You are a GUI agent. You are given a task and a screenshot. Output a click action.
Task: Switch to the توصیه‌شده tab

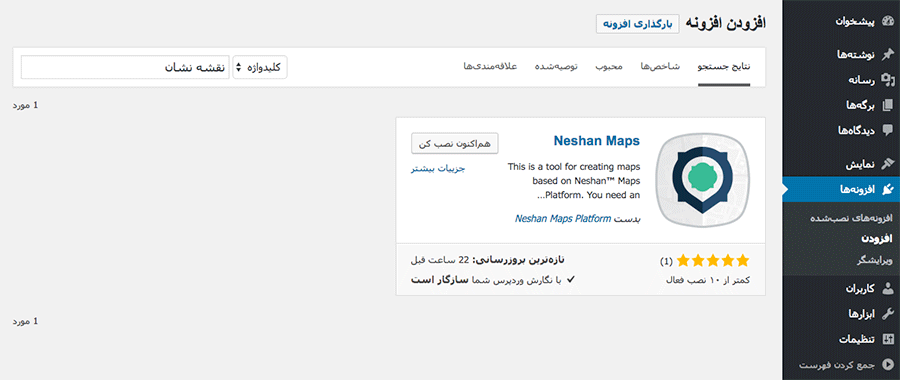(x=556, y=67)
